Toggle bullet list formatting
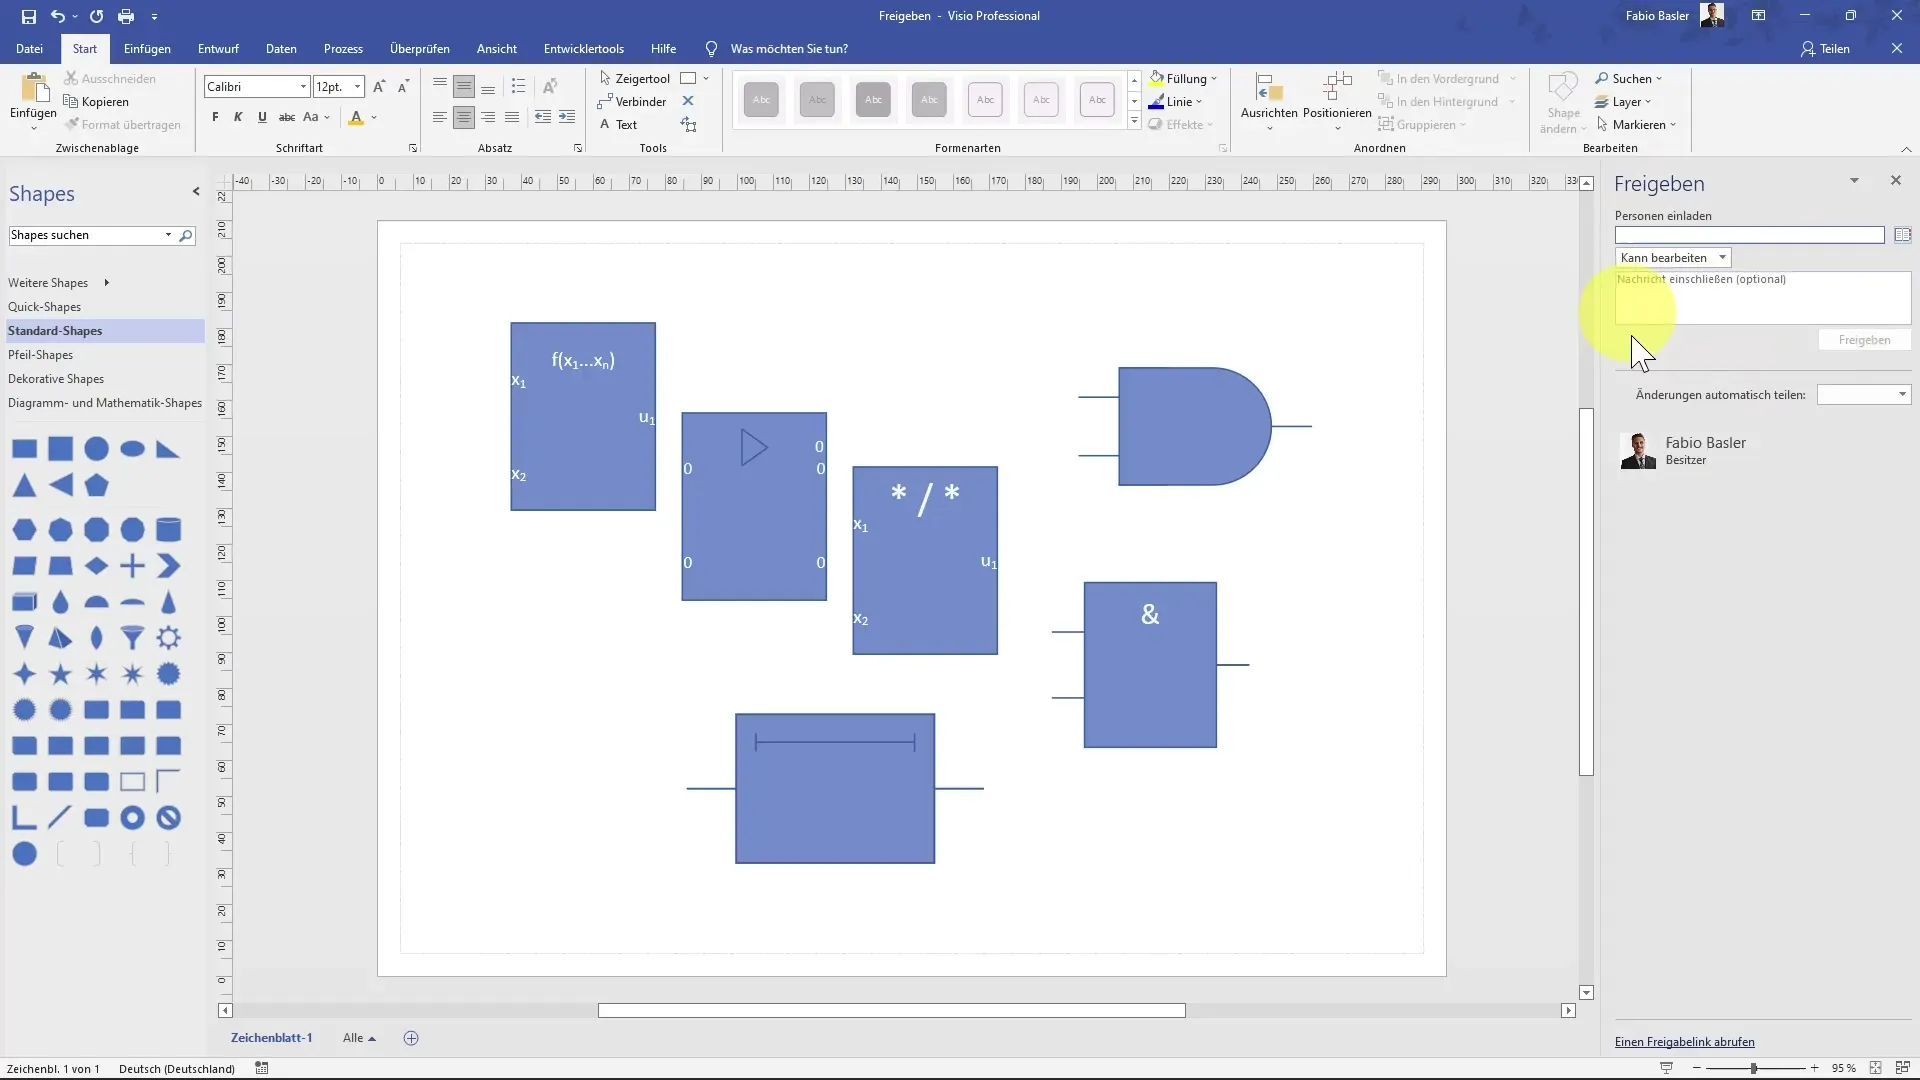1920x1080 pixels. pos(518,86)
